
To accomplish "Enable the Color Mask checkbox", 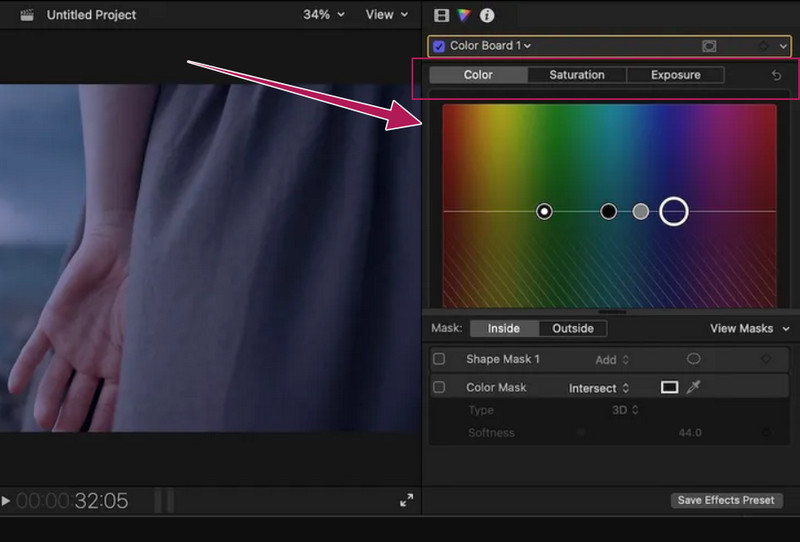I will pyautogui.click(x=439, y=387).
